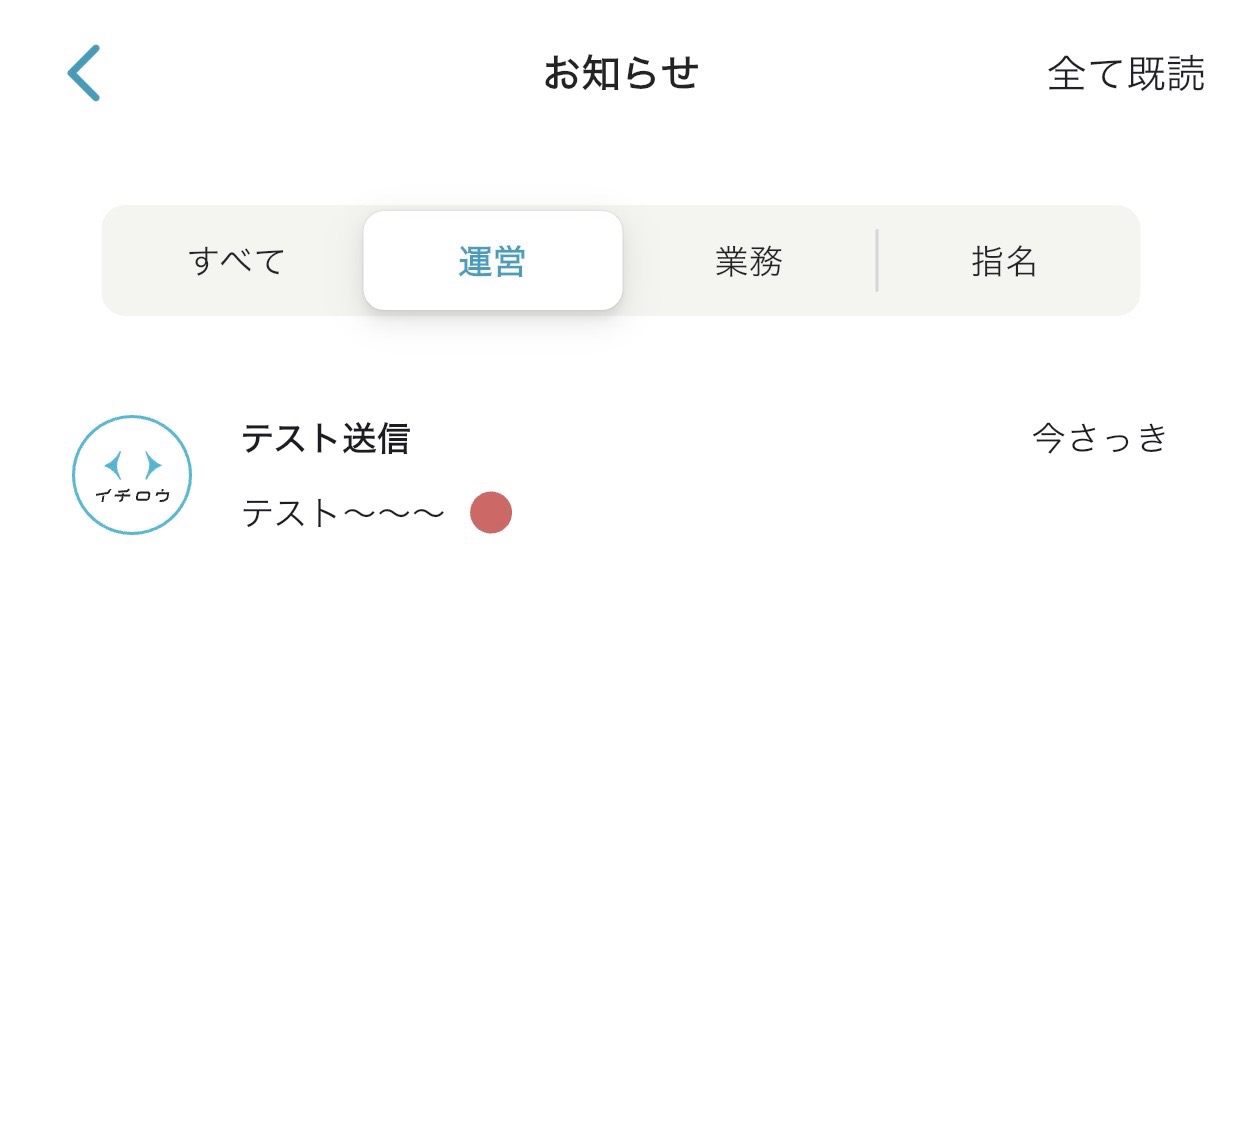Open the テスト送信 notification title
The height and width of the screenshot is (1135, 1242).
[x=326, y=438]
